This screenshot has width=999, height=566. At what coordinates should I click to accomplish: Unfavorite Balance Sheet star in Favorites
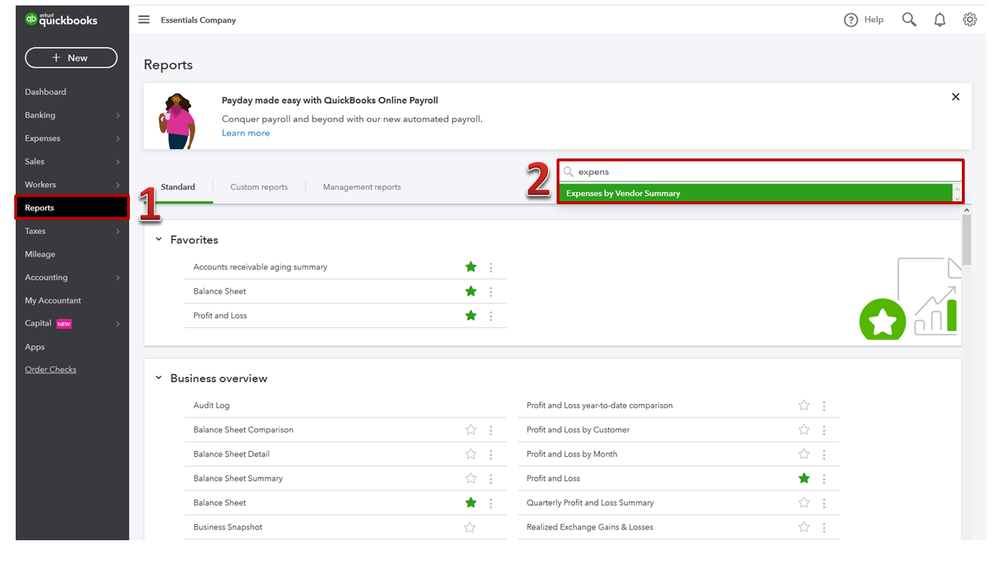click(471, 291)
